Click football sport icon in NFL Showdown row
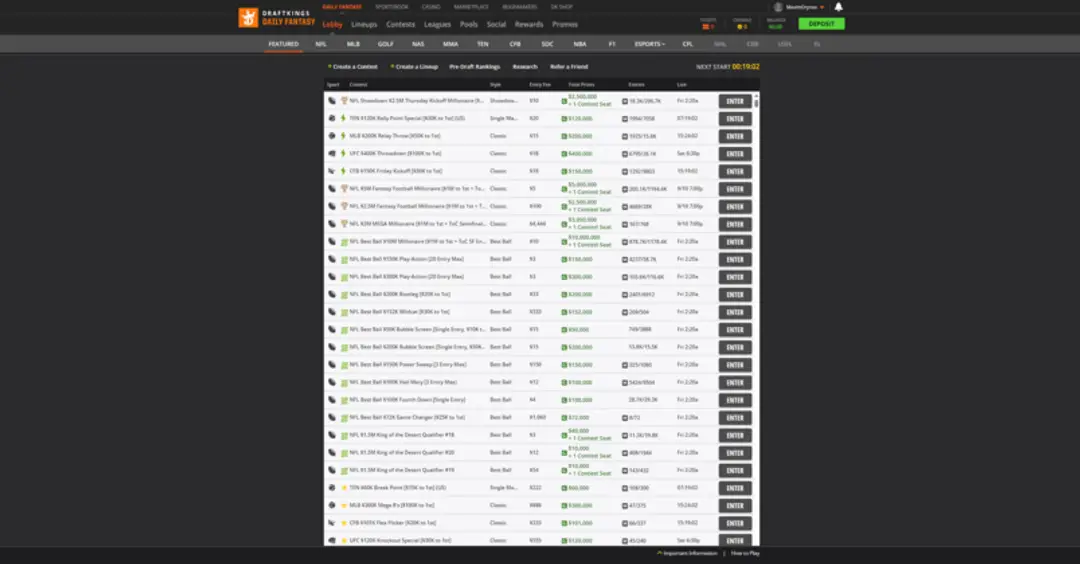Image resolution: width=1080 pixels, height=564 pixels. coord(332,101)
